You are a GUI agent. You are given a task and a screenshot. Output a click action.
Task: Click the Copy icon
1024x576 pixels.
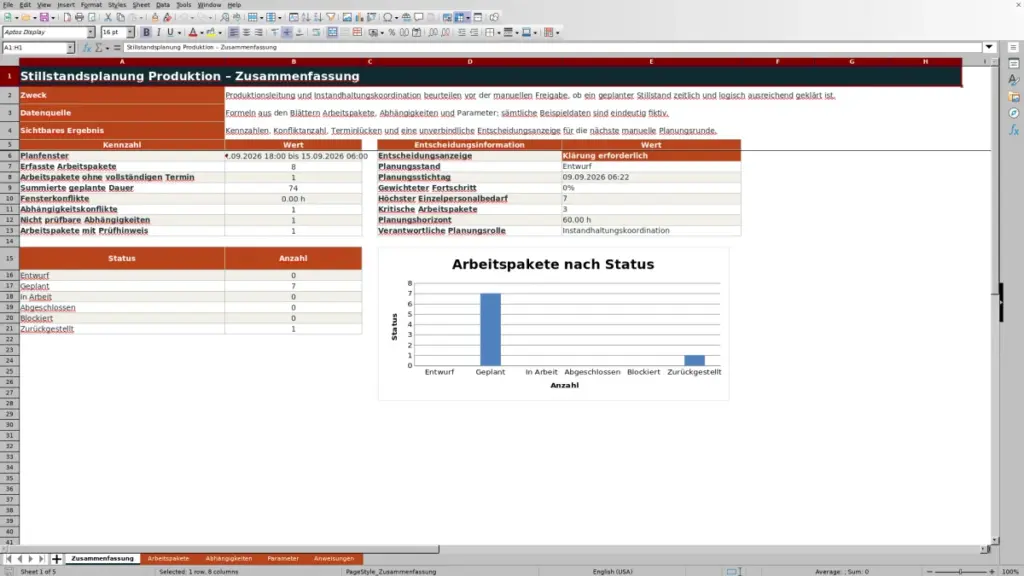[120, 17]
